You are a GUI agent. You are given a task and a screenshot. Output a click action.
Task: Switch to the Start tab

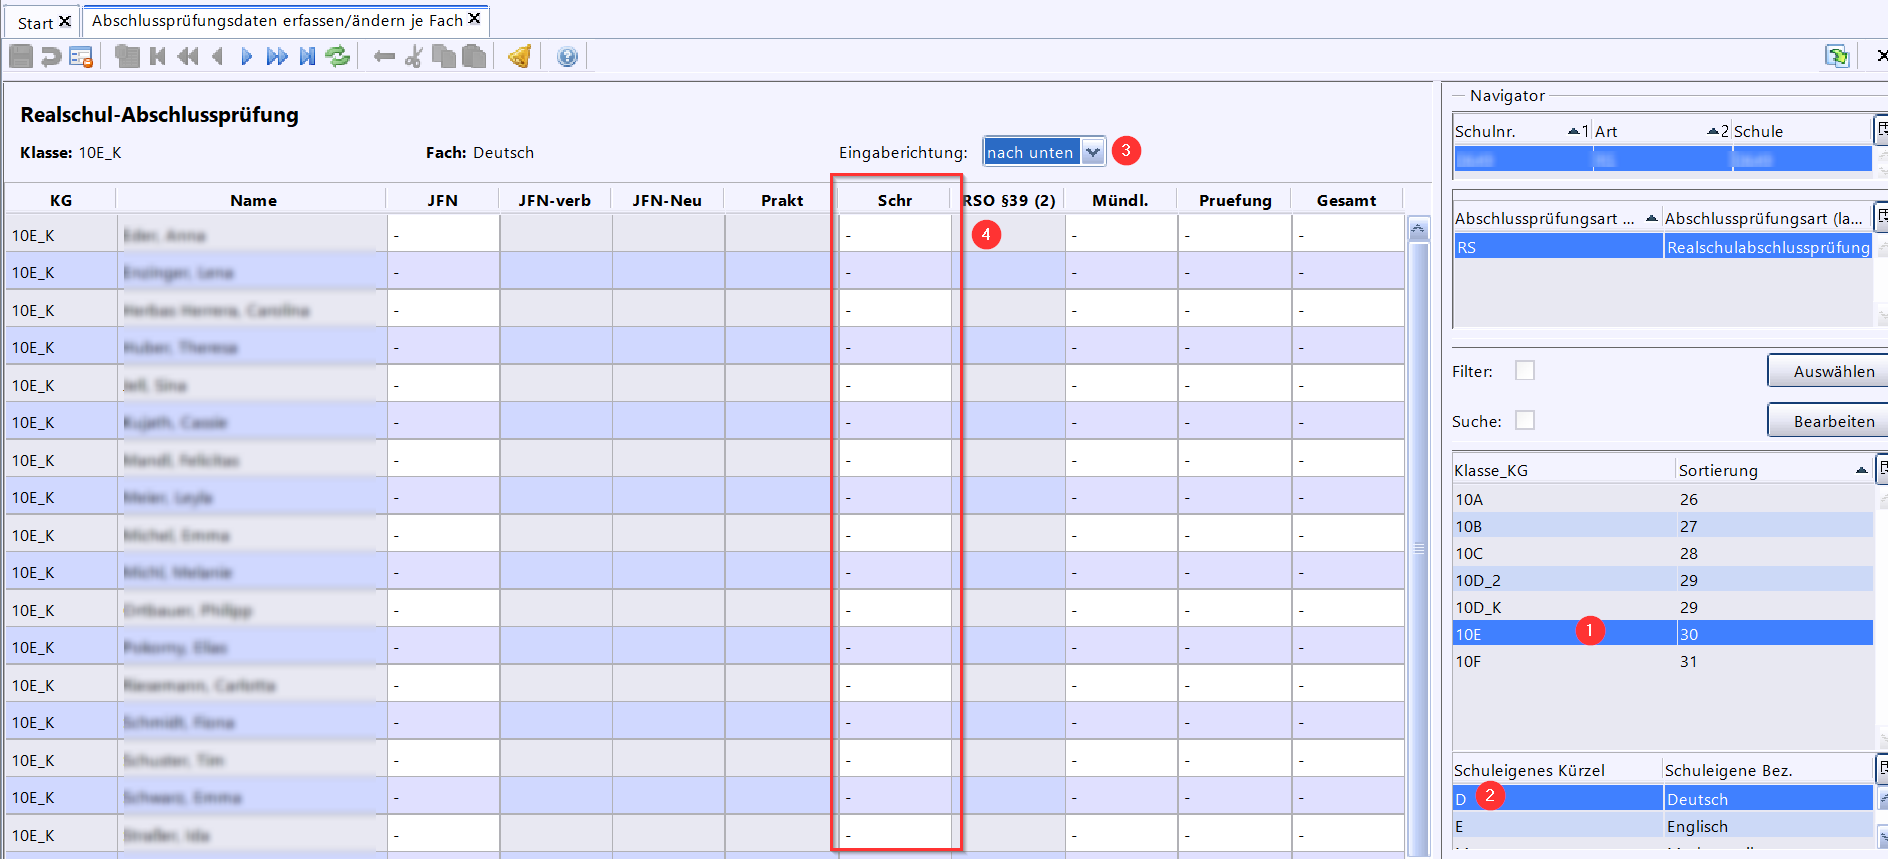pyautogui.click(x=35, y=22)
